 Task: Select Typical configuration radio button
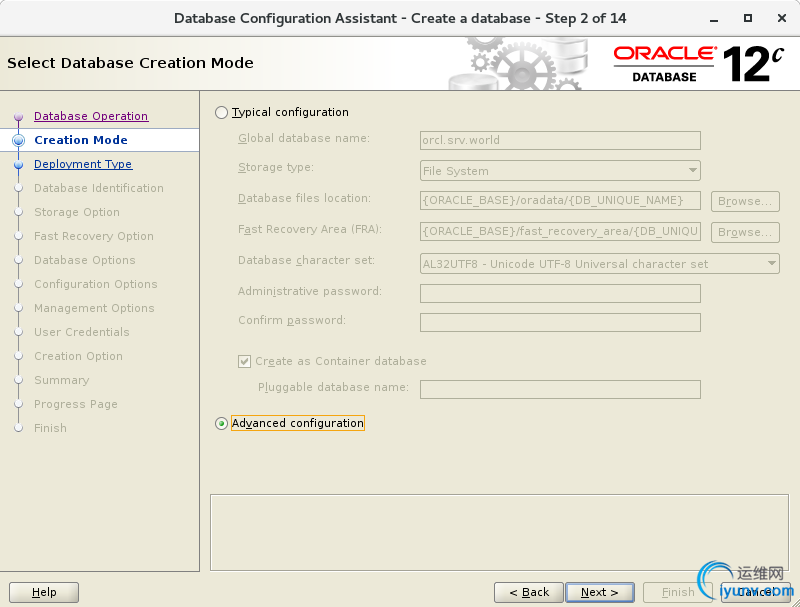pos(221,112)
